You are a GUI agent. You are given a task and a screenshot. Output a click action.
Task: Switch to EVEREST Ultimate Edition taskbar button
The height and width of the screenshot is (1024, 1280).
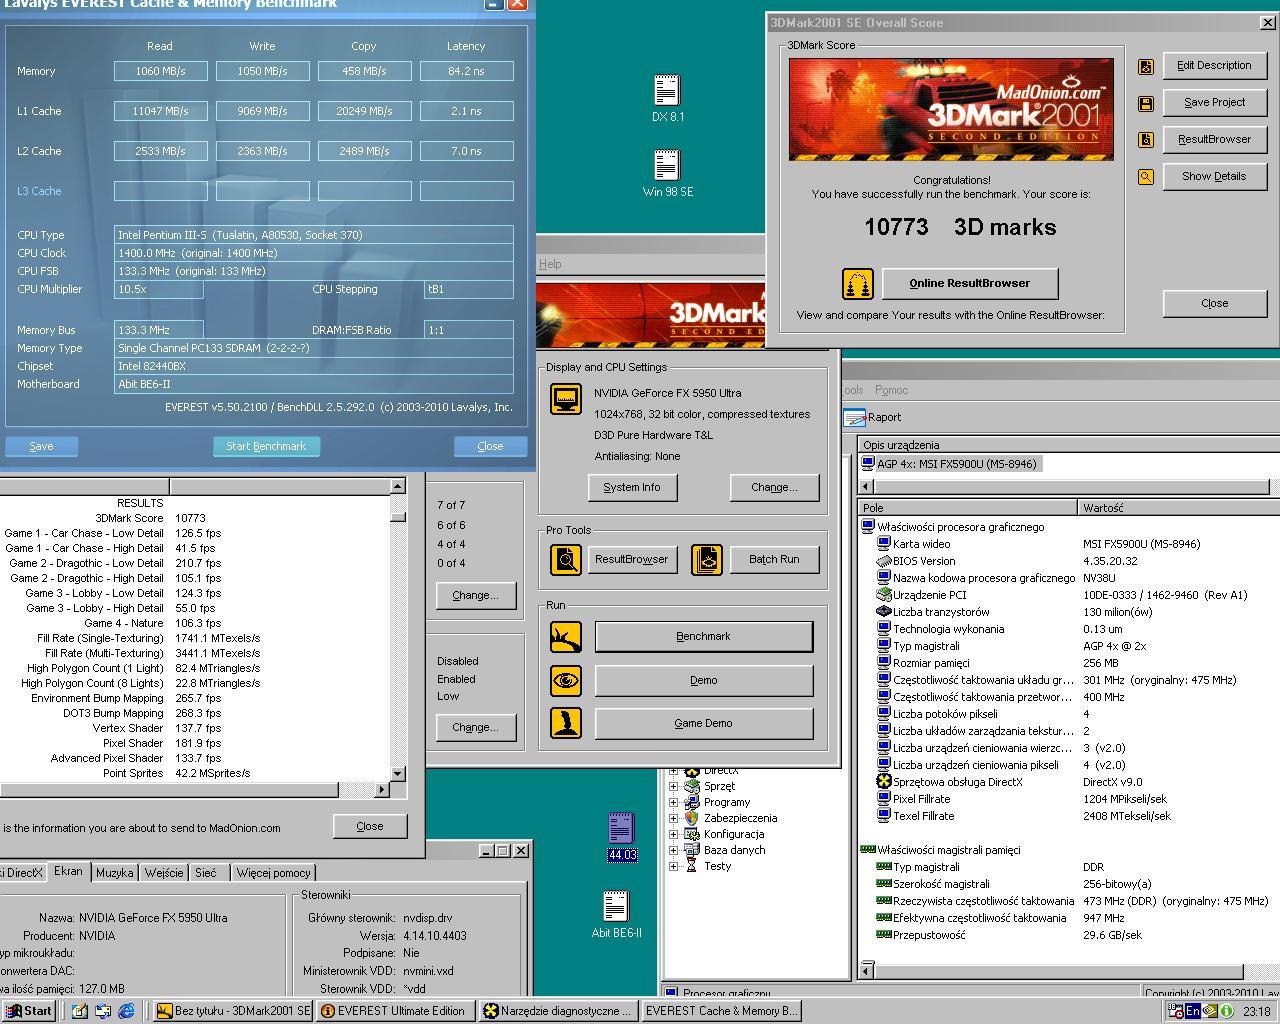click(394, 1011)
